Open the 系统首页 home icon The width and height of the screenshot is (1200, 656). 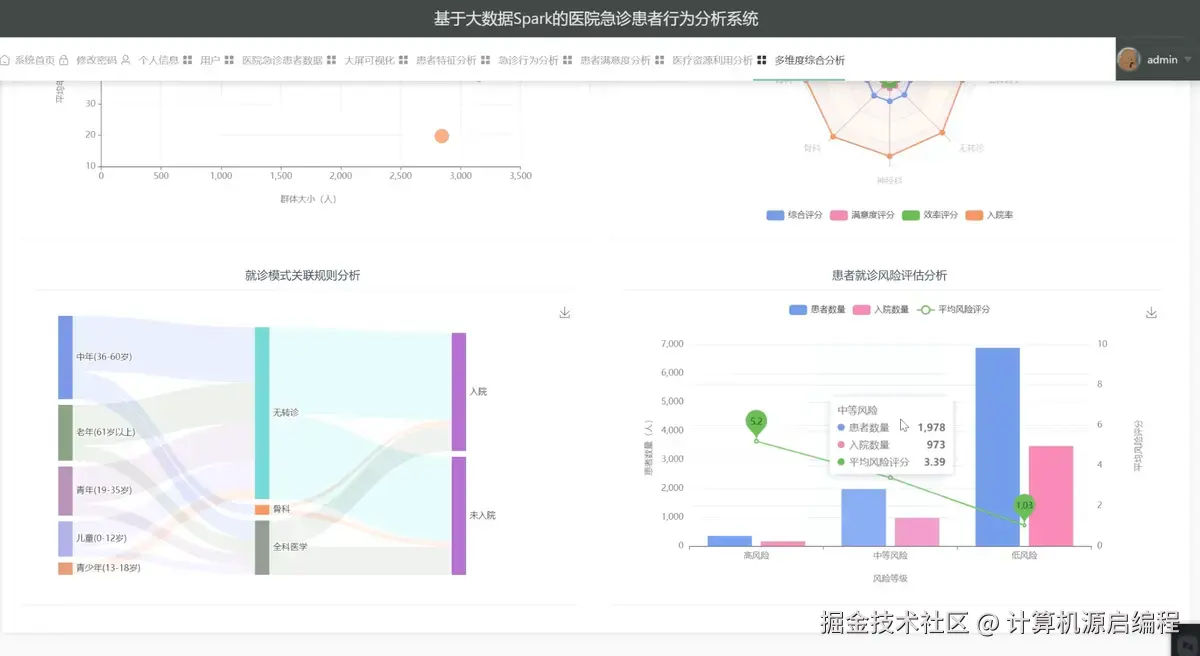(x=7, y=59)
